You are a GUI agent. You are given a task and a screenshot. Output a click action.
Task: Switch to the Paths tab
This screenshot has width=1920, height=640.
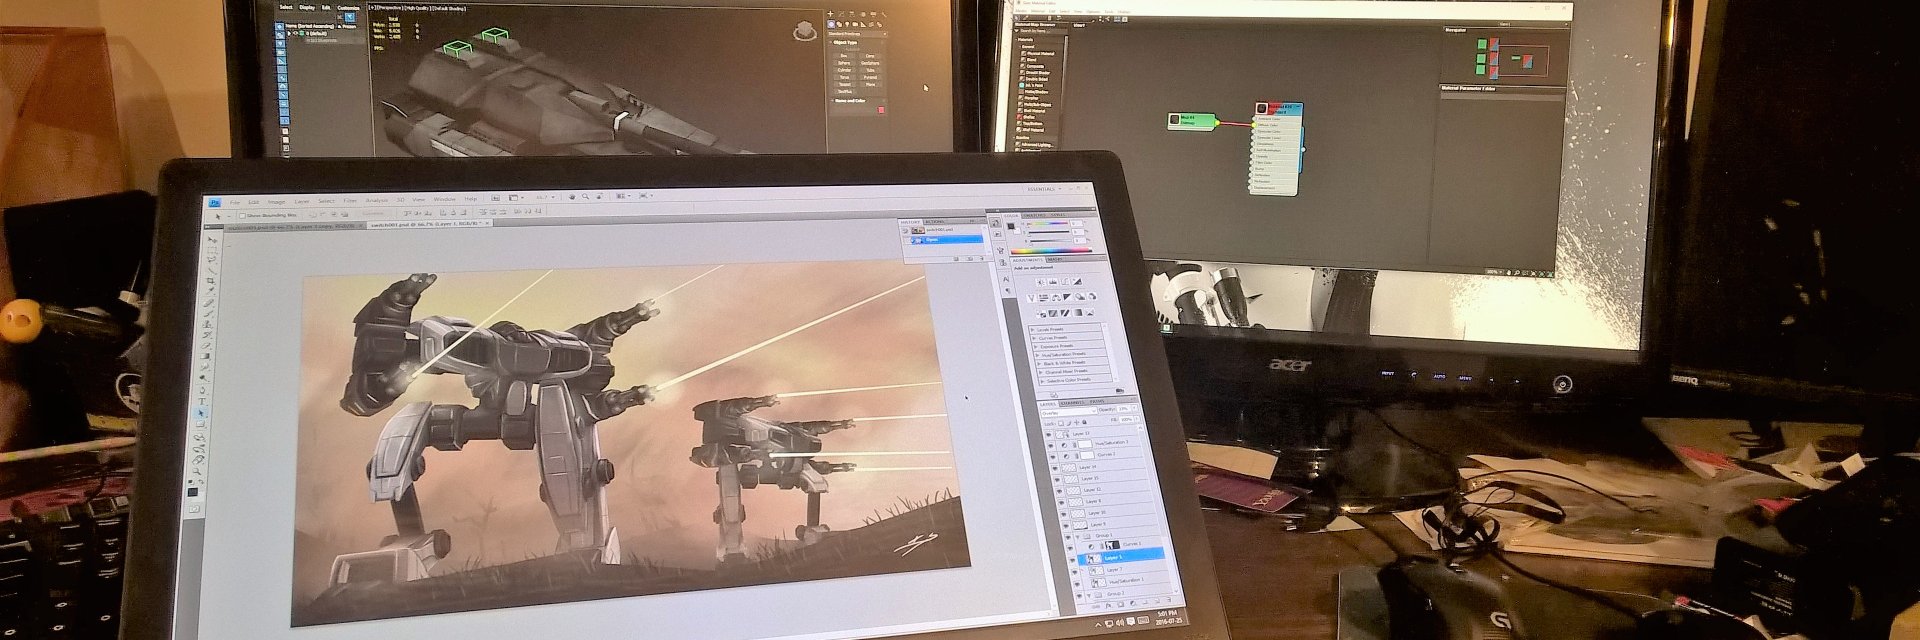point(1097,401)
